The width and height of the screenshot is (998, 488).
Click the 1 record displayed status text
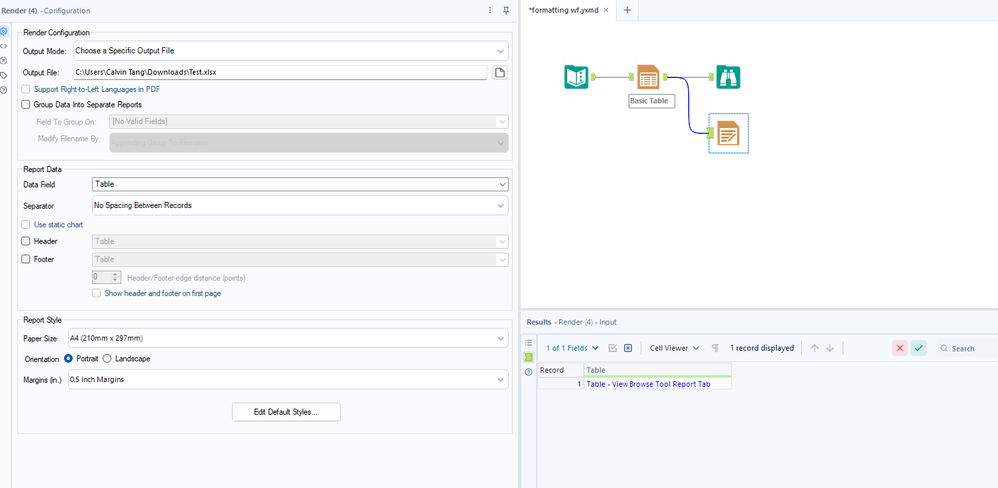click(762, 348)
